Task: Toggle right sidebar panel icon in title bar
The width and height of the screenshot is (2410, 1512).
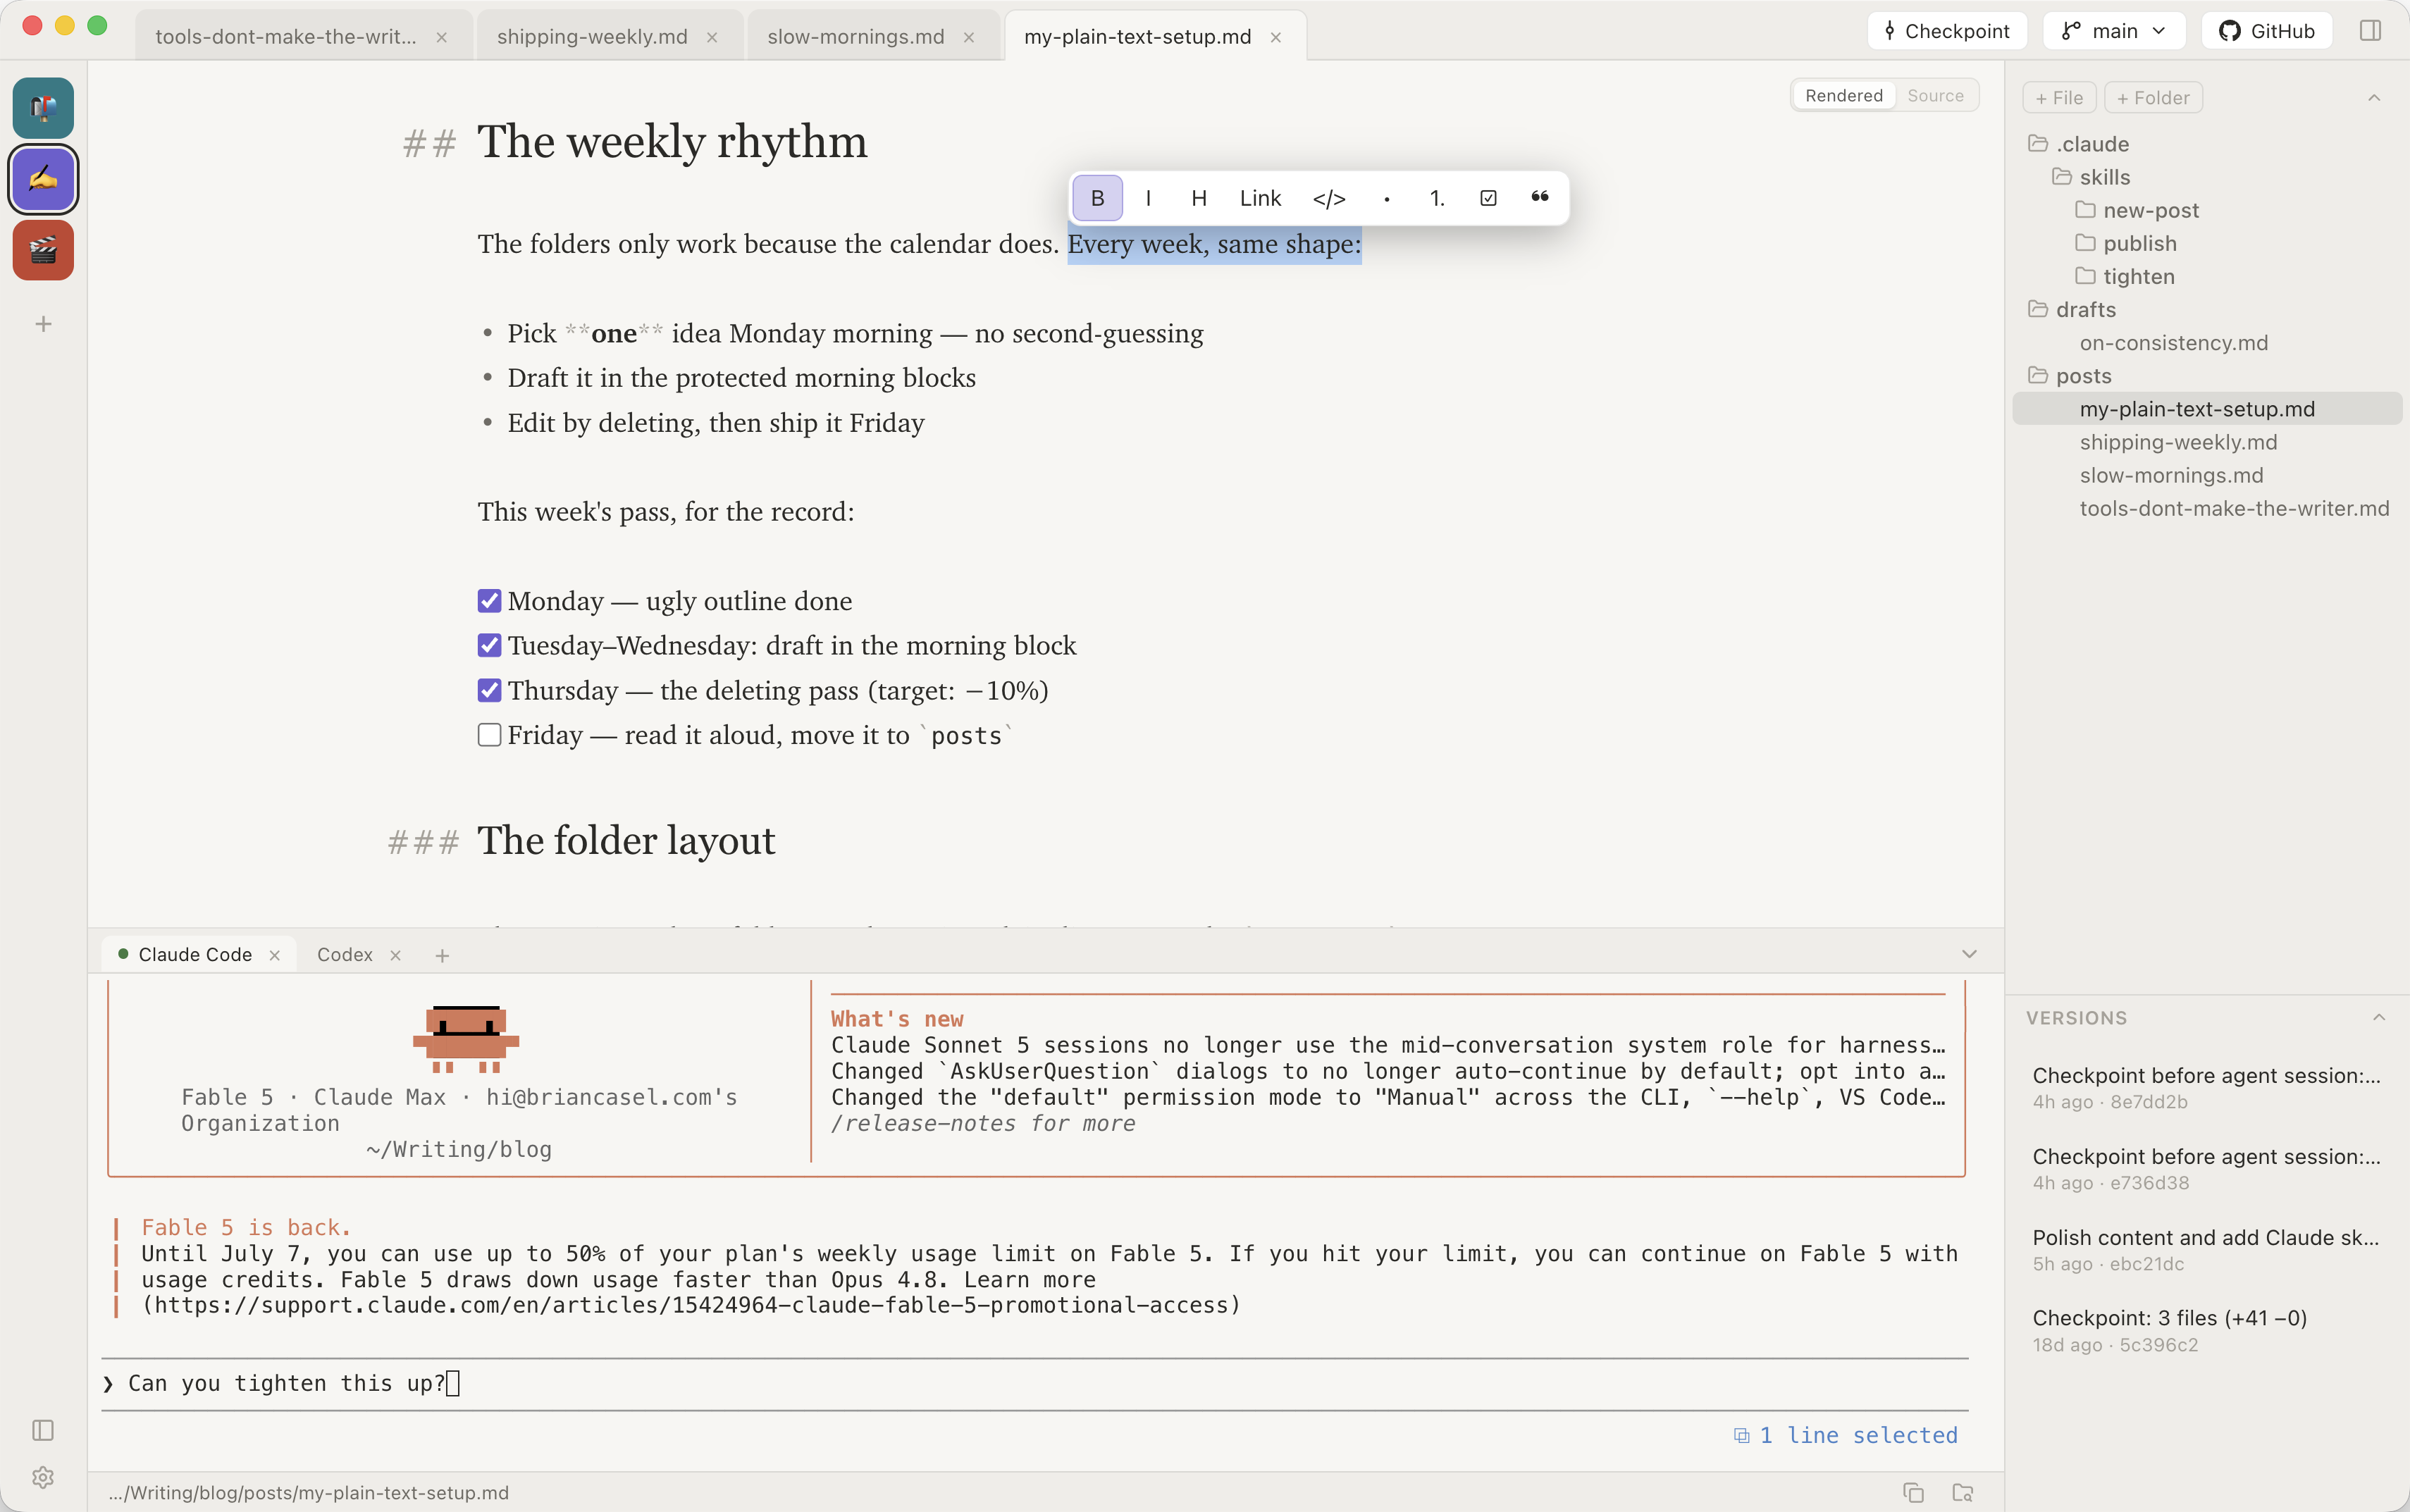Action: point(2370,31)
